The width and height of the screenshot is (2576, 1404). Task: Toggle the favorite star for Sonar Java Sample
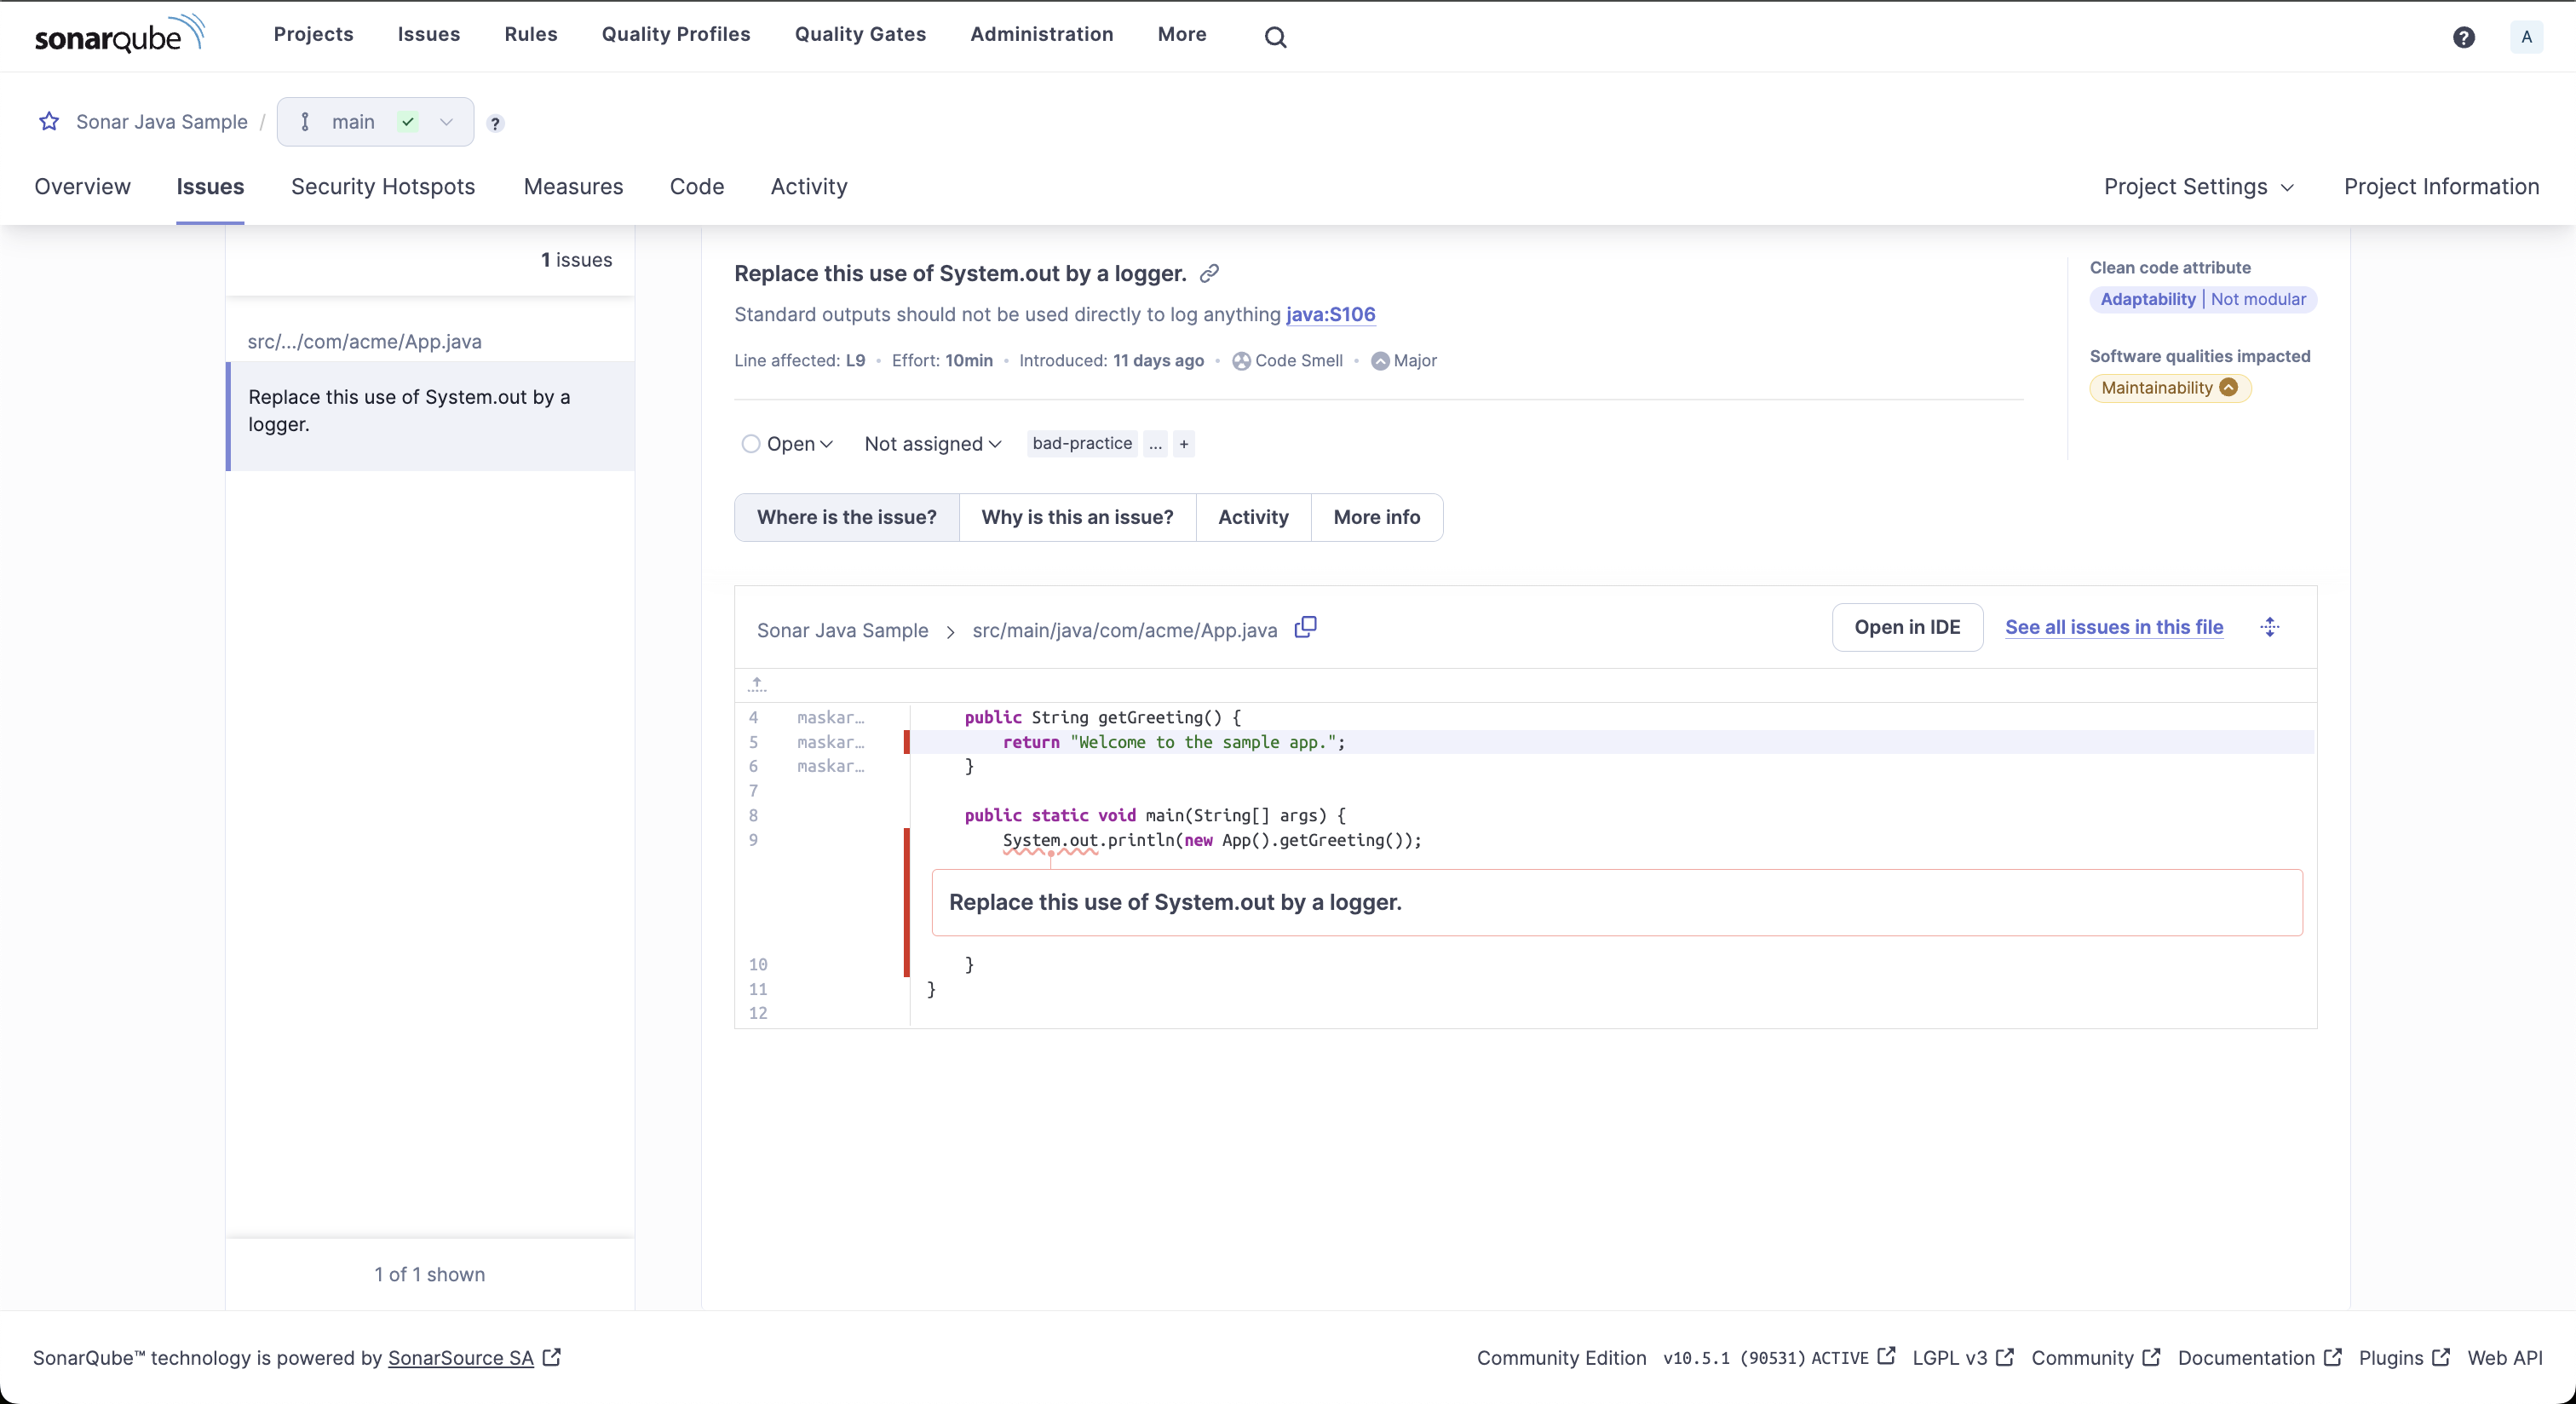[49, 121]
